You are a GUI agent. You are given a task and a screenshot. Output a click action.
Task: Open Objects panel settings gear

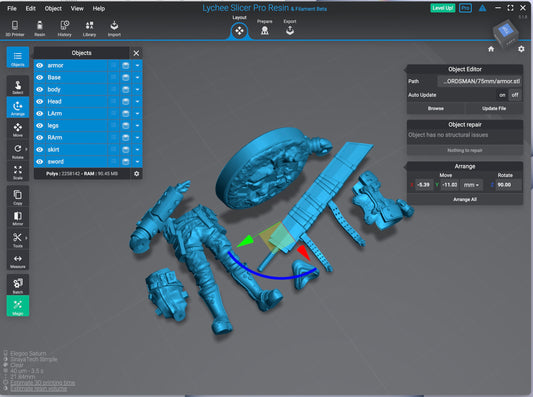coord(136,174)
